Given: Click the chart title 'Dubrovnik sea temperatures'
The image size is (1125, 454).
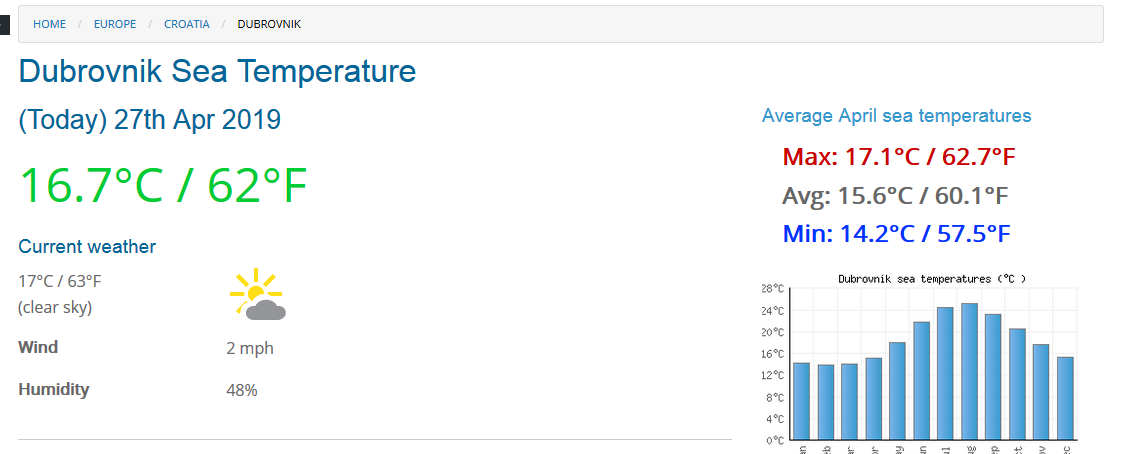Looking at the screenshot, I should click(x=932, y=279).
